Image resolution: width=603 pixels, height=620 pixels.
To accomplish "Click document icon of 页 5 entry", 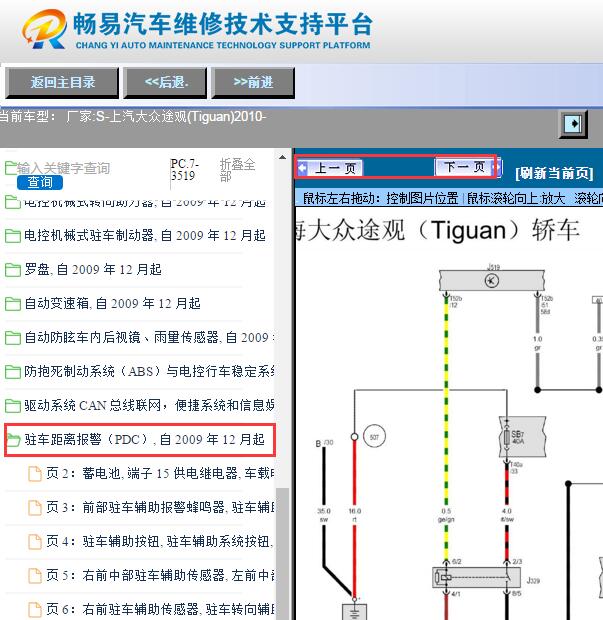I will coord(35,576).
